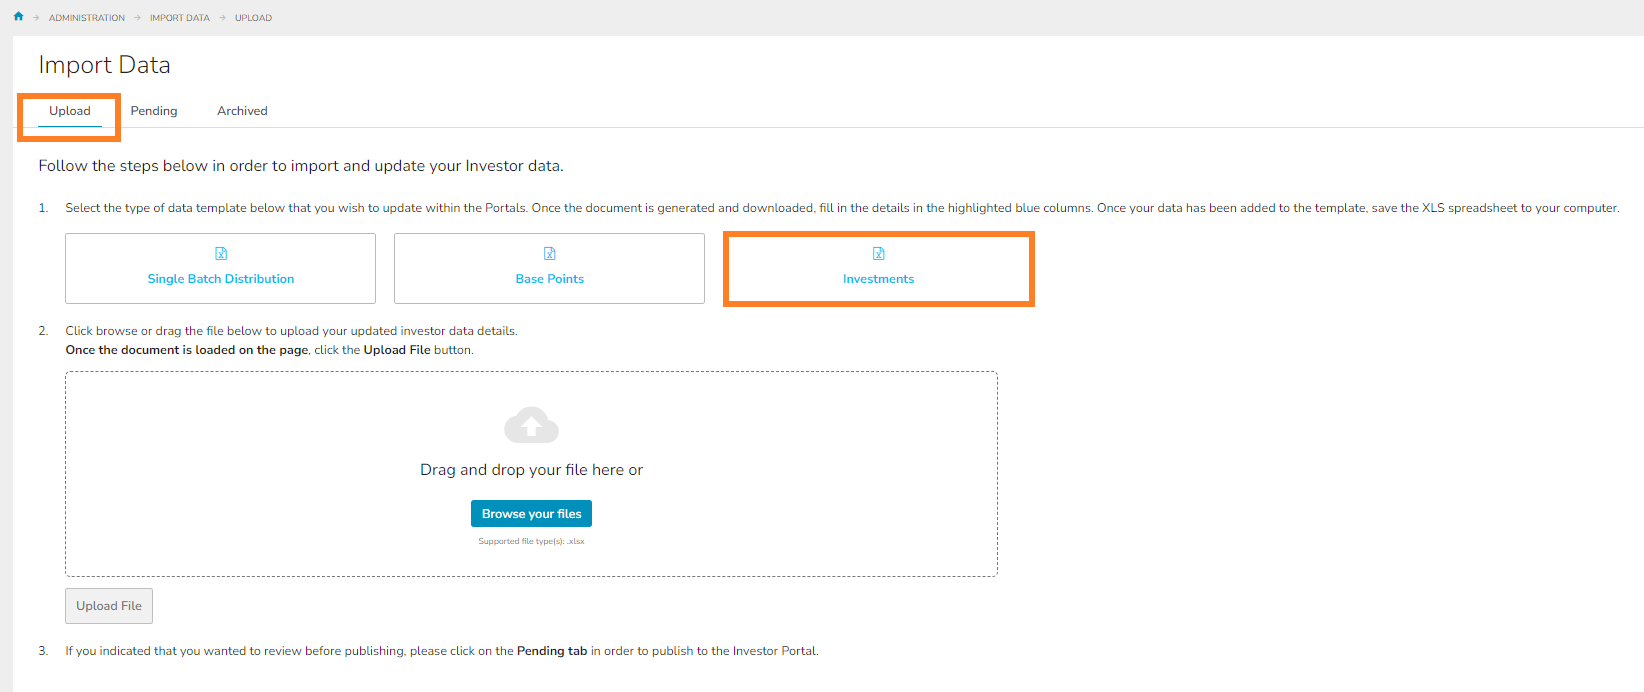The height and width of the screenshot is (692, 1644).
Task: Go to the home icon in breadcrumb
Action: point(18,17)
